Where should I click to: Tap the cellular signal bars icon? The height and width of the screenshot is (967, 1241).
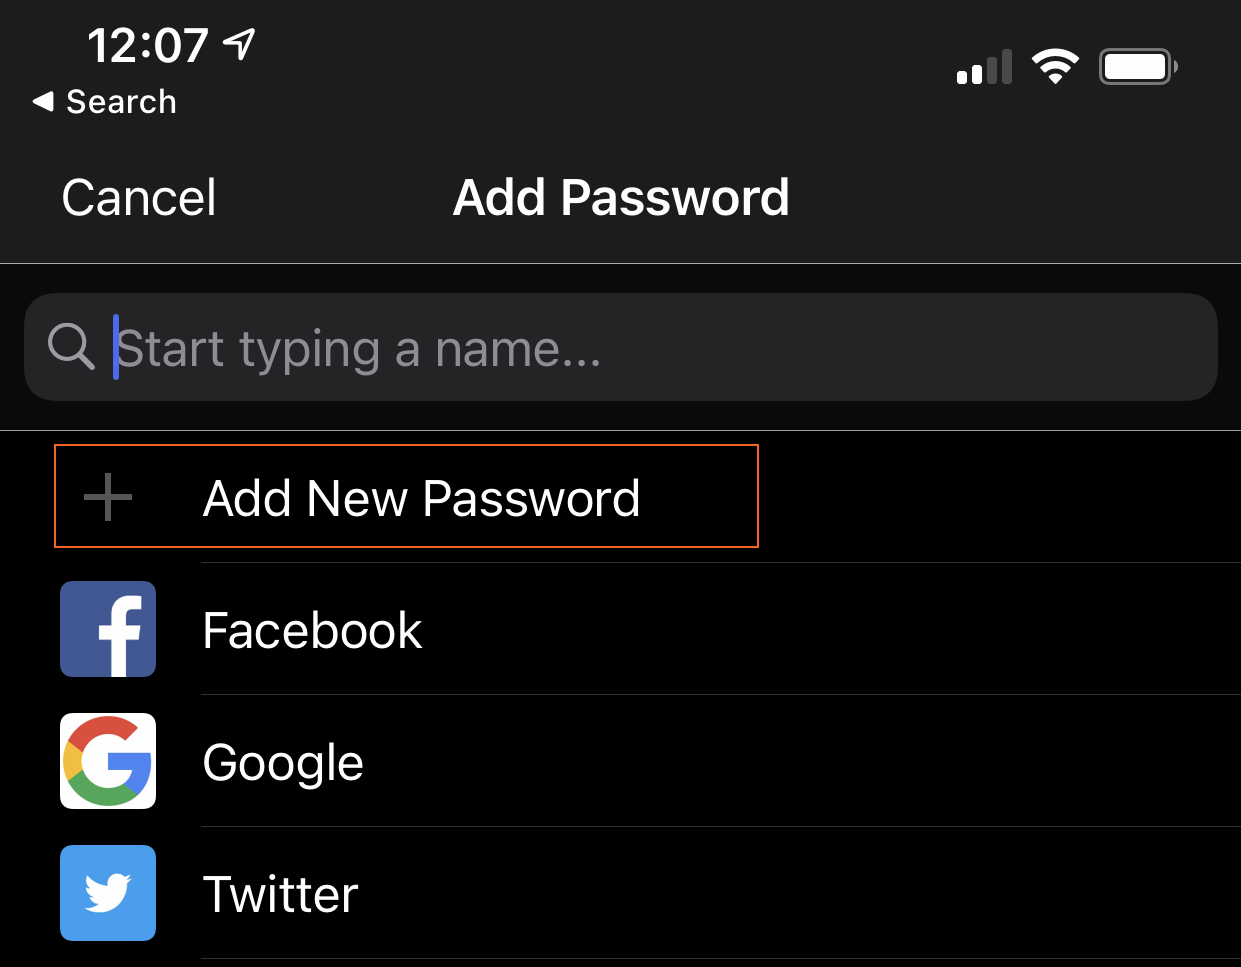(x=984, y=68)
